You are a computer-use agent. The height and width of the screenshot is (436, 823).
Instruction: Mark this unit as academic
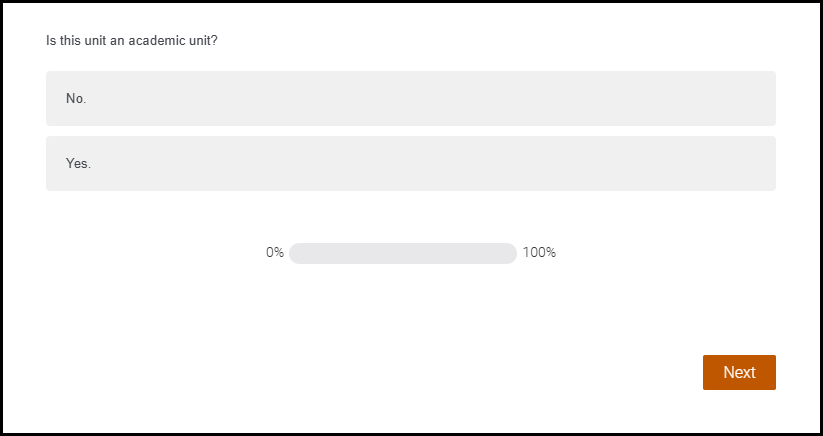(410, 163)
